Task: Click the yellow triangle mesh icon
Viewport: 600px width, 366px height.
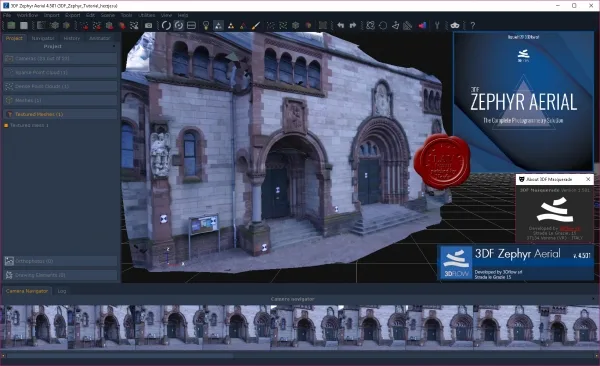Action: (x=231, y=26)
